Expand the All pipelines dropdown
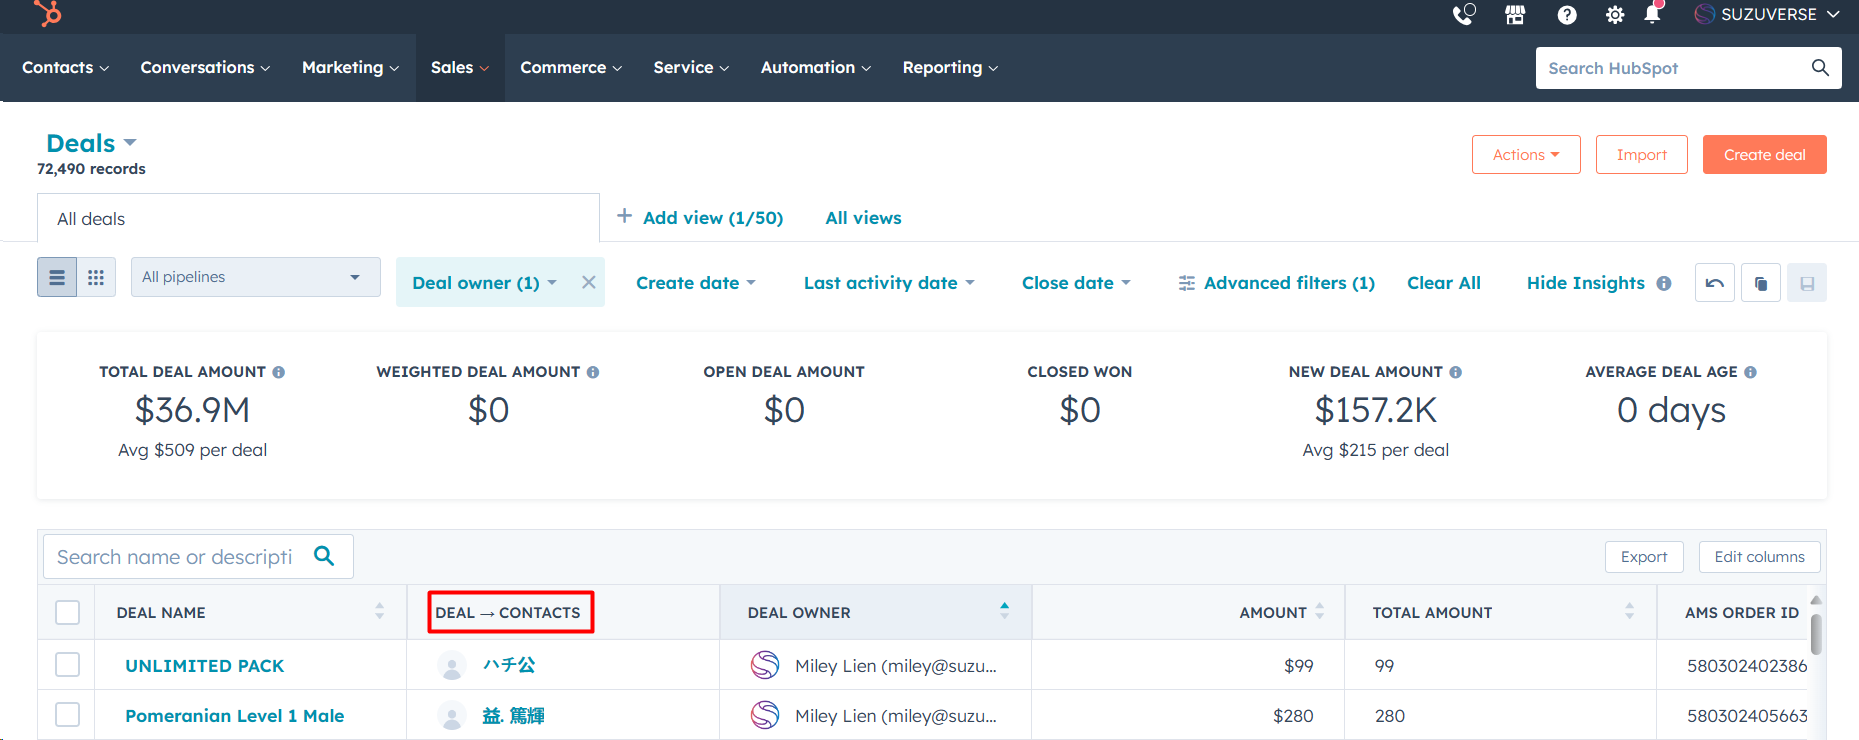1859x740 pixels. tap(255, 277)
